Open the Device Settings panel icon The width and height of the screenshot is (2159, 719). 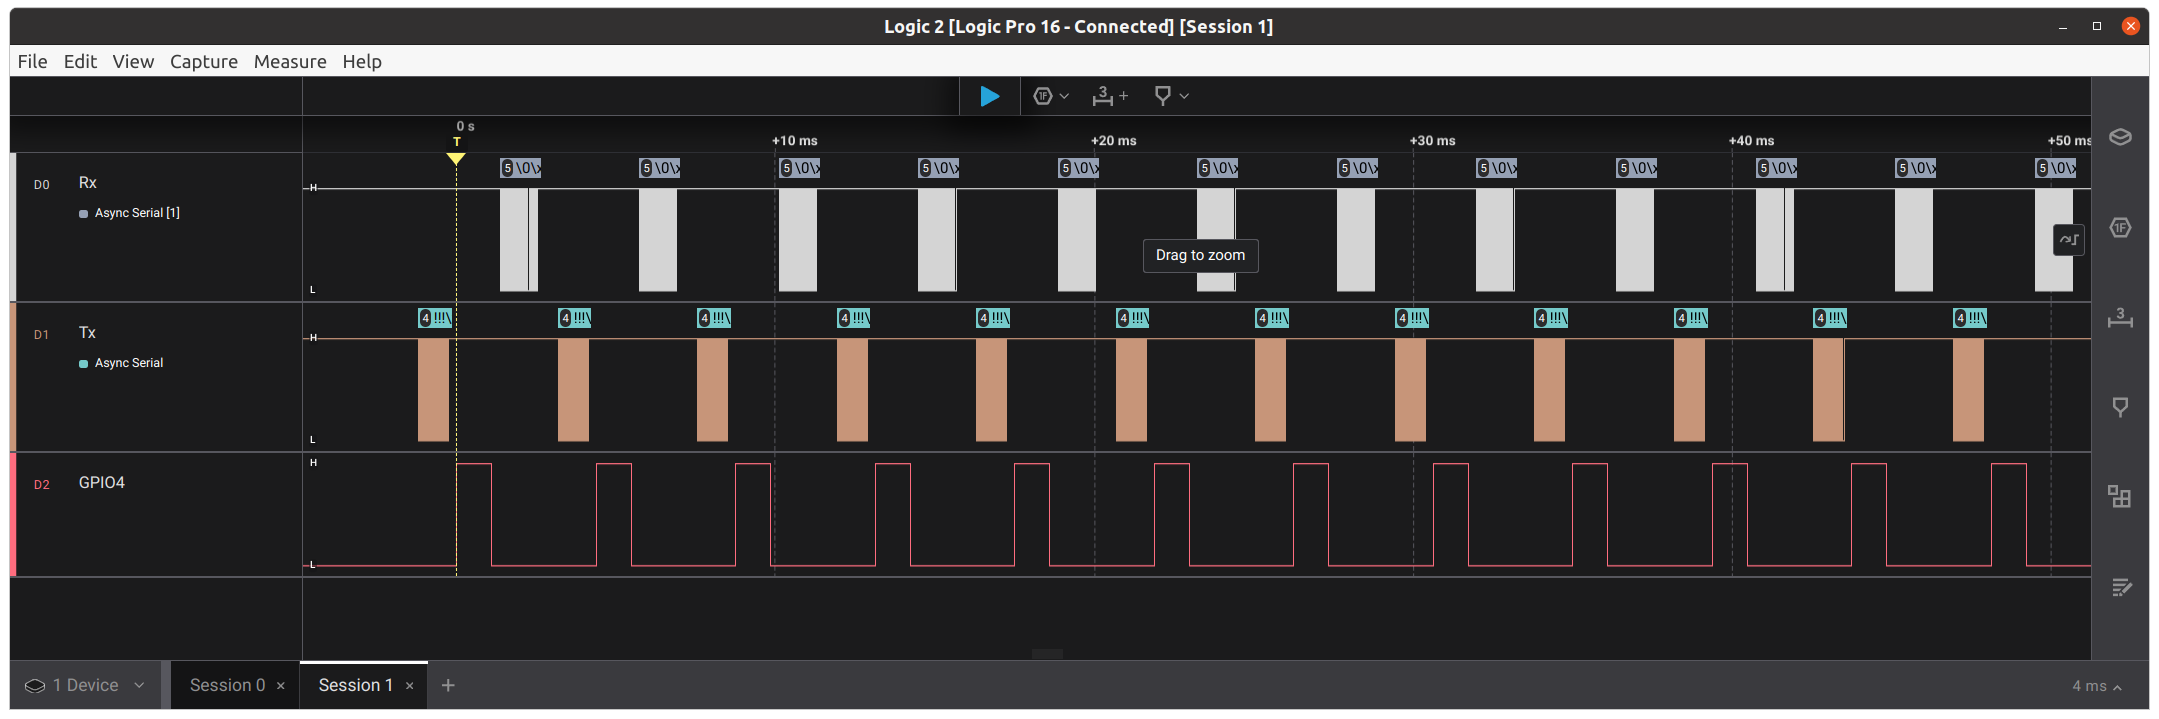pyautogui.click(x=2120, y=137)
